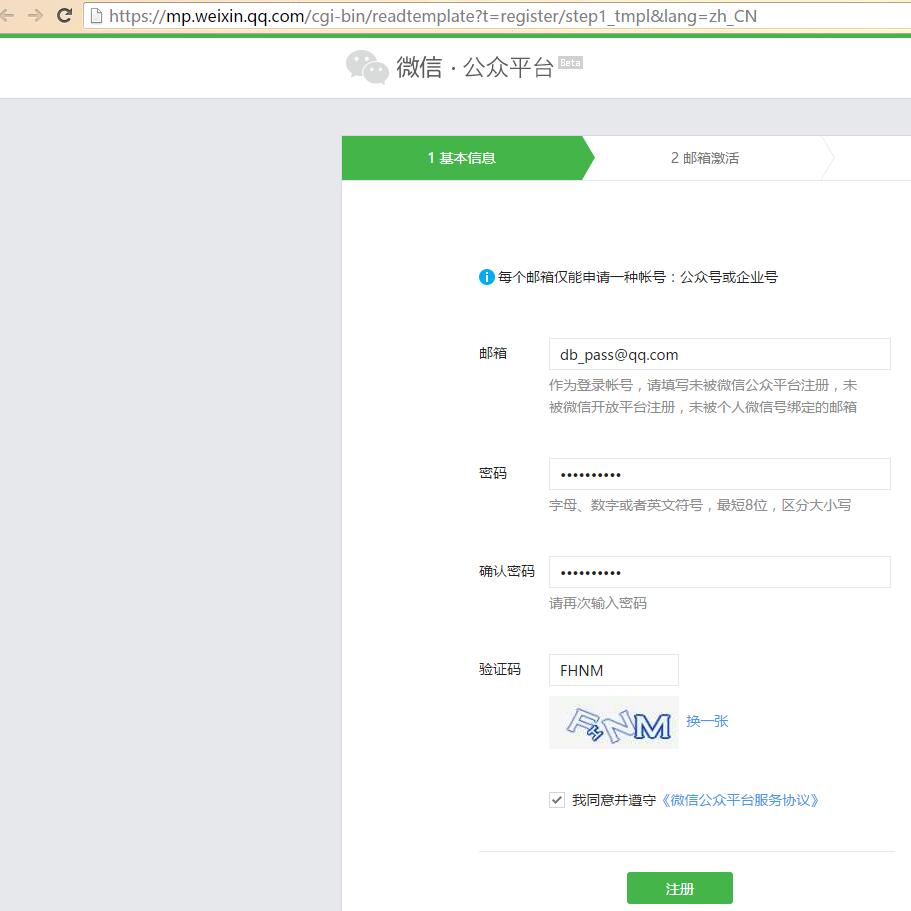Click the 请再次输入密码 hint text

[x=598, y=603]
